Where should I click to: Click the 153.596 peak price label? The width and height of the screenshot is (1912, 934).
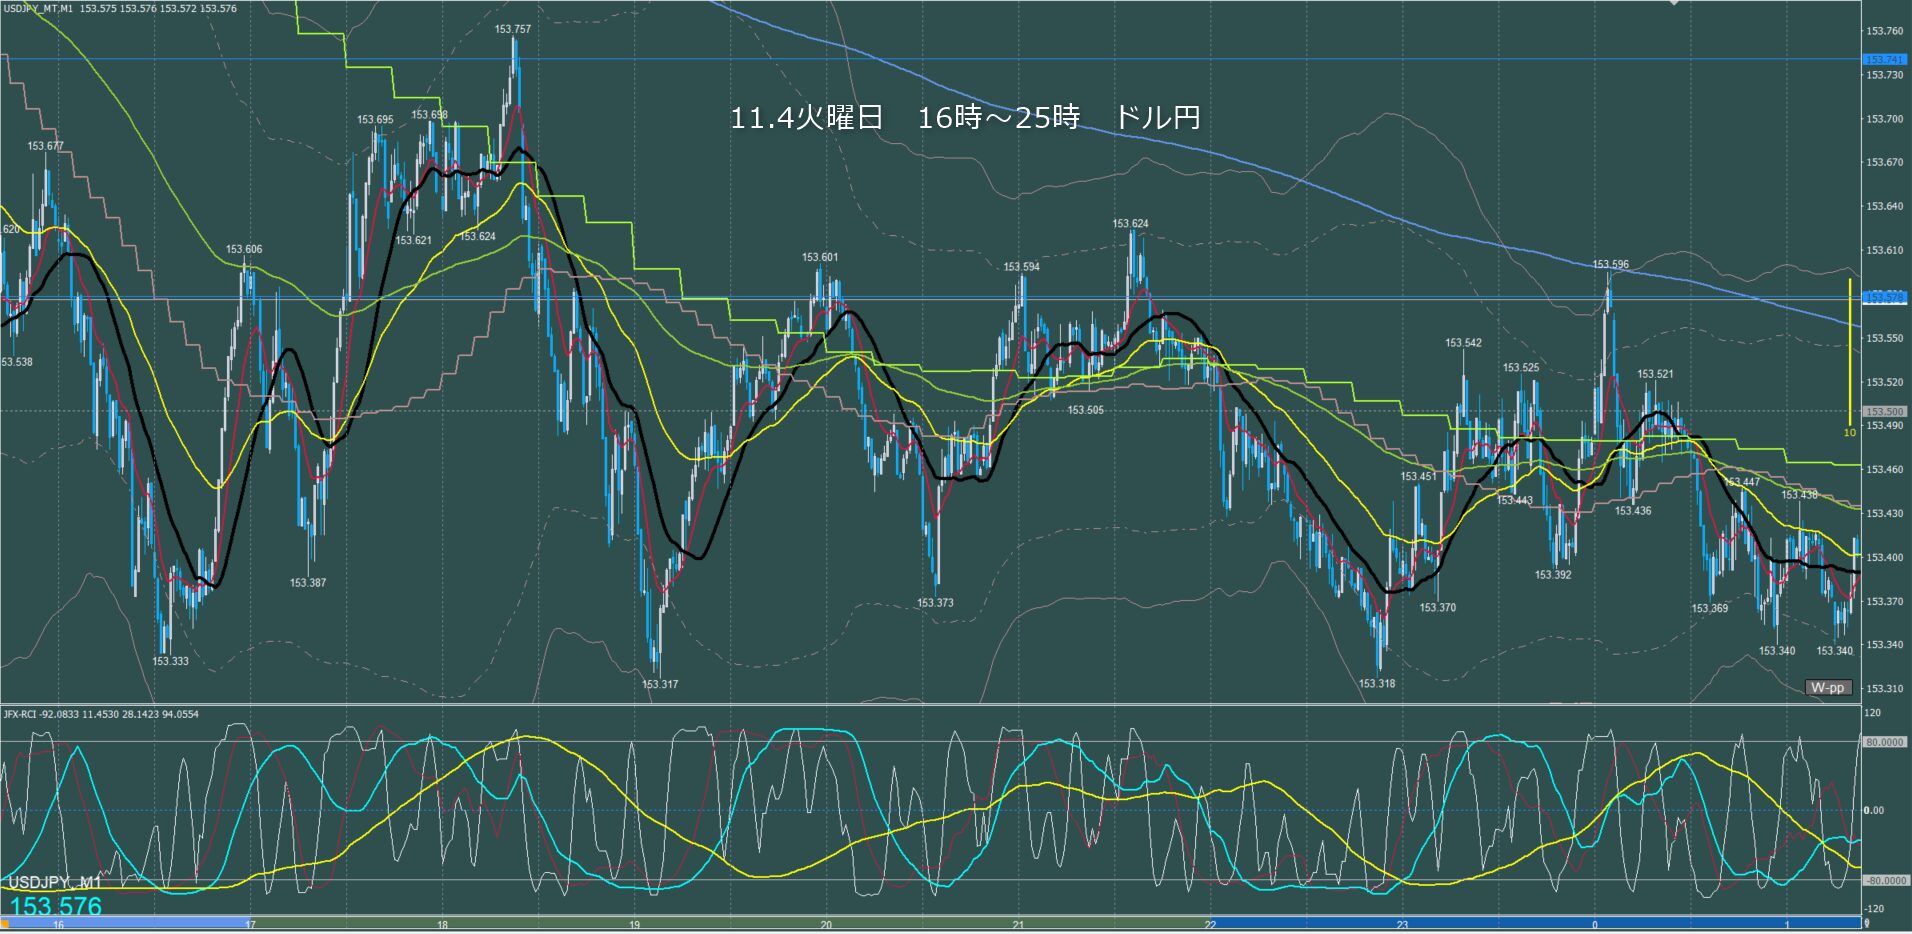(1610, 265)
